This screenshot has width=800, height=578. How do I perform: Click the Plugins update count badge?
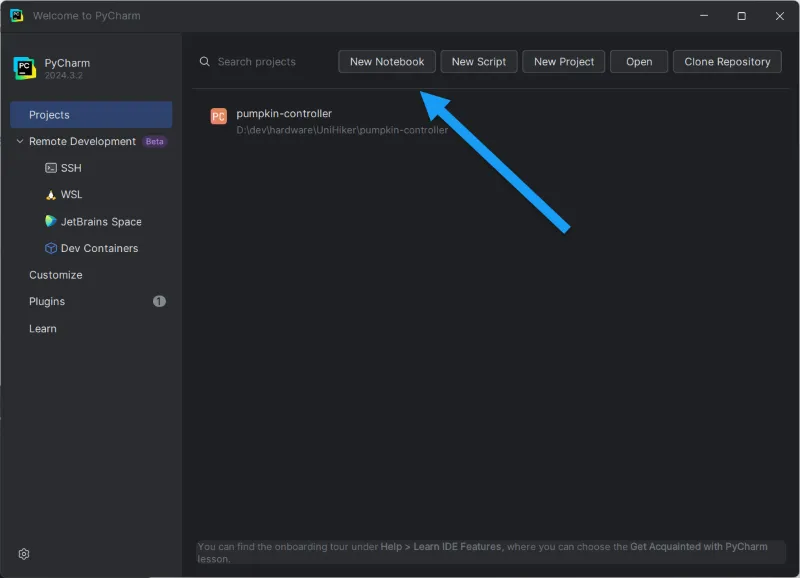(x=159, y=301)
